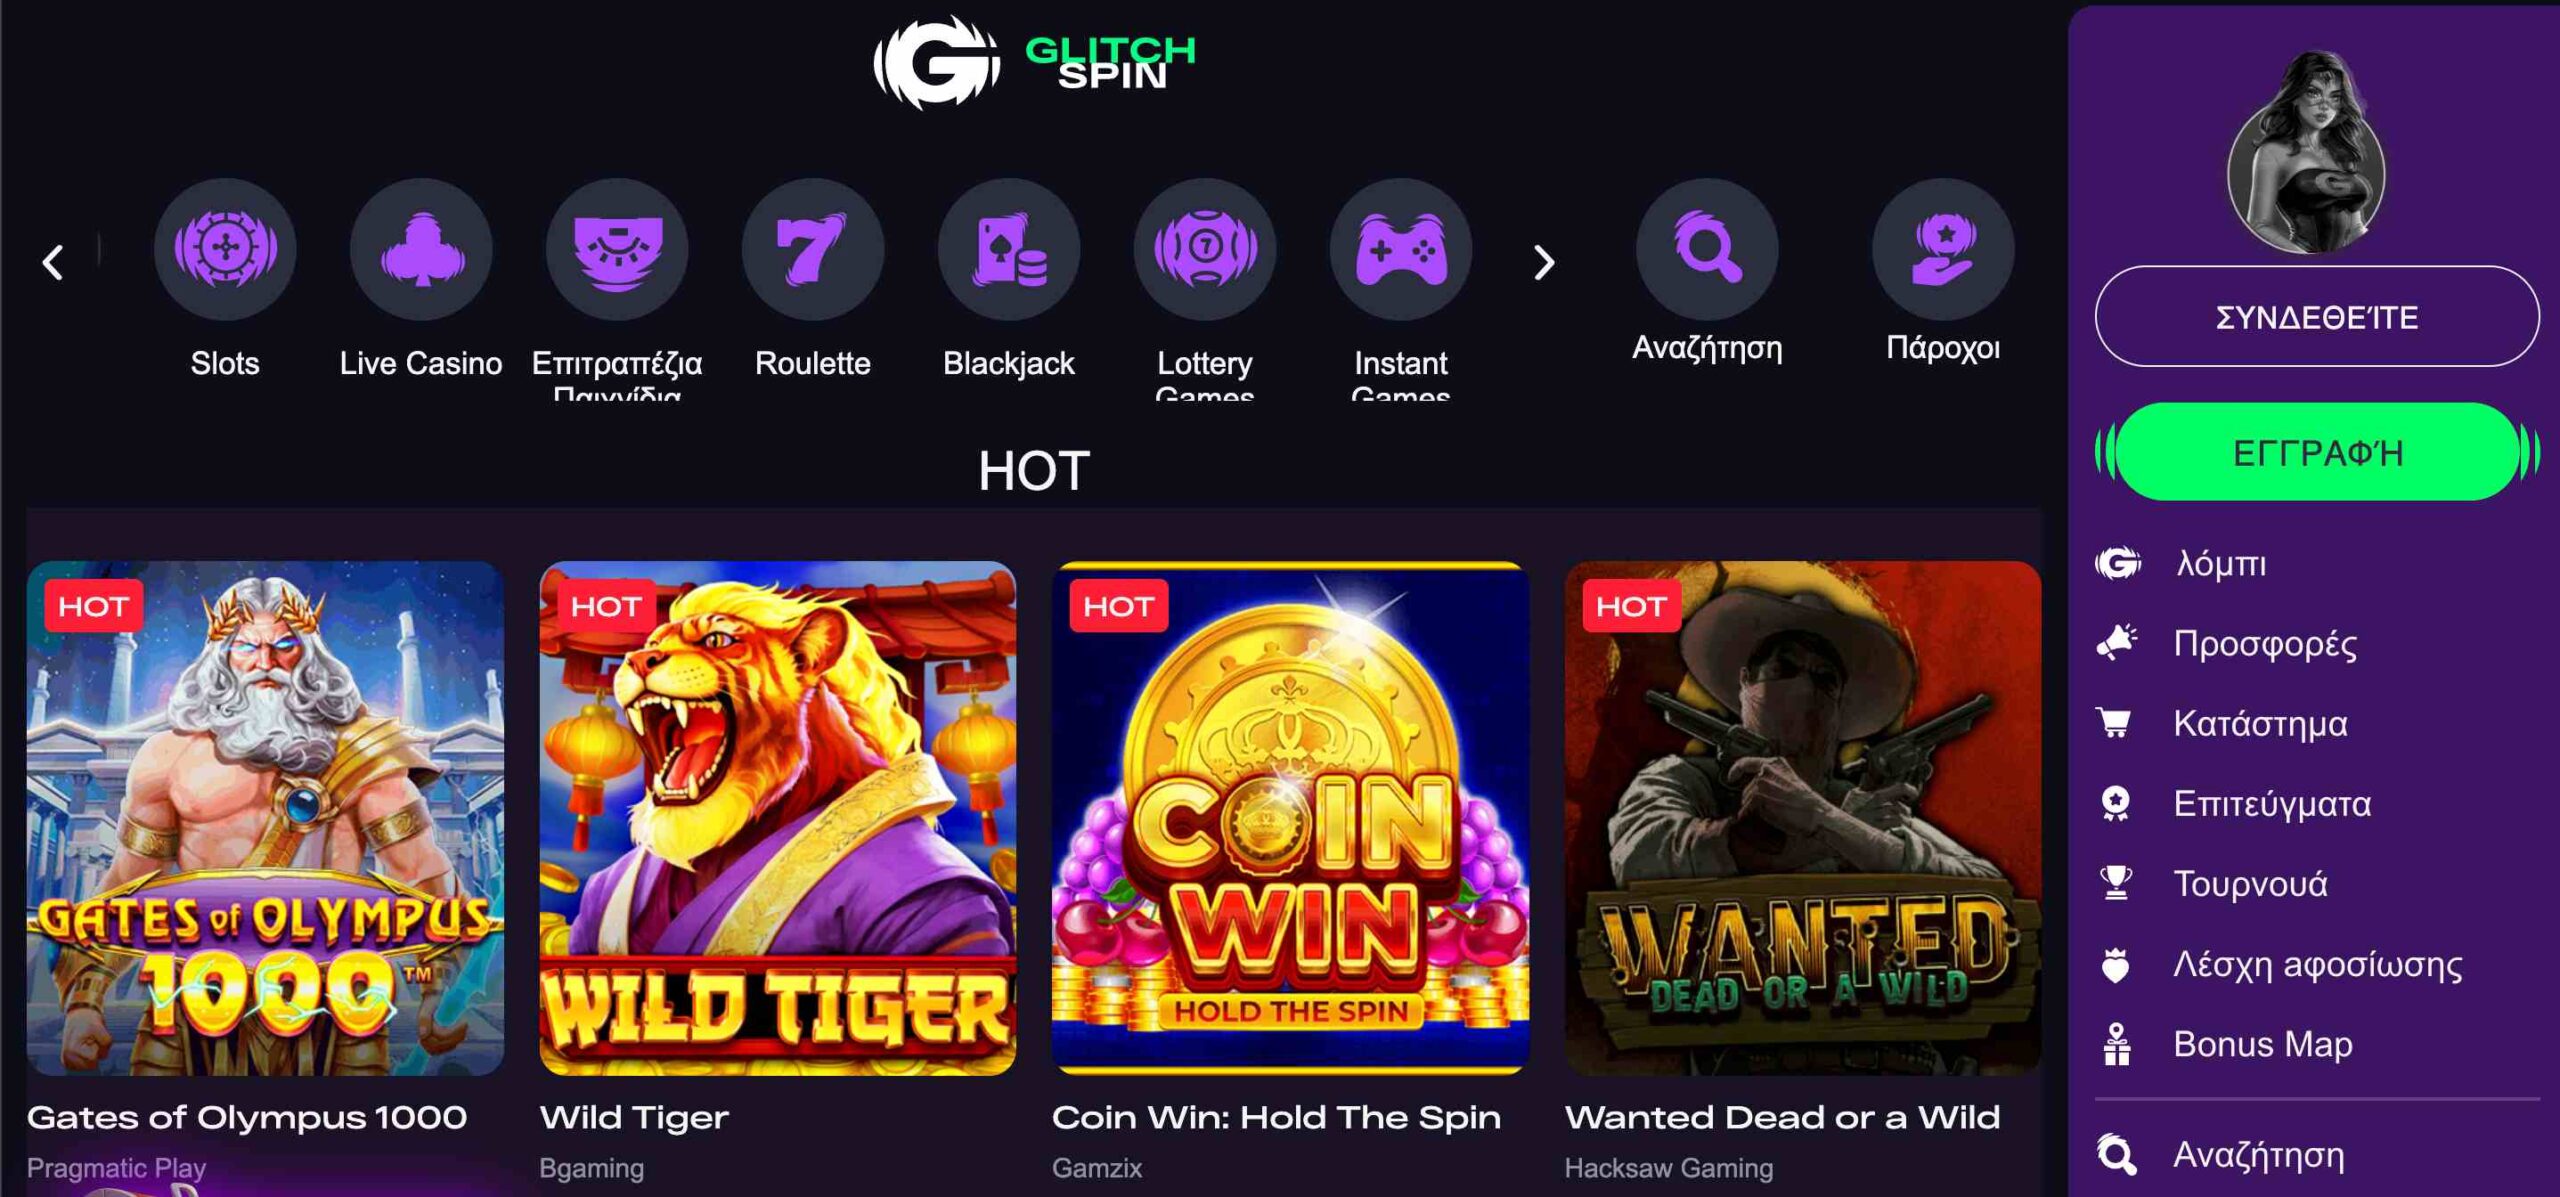Open the Slots category icon

point(225,249)
